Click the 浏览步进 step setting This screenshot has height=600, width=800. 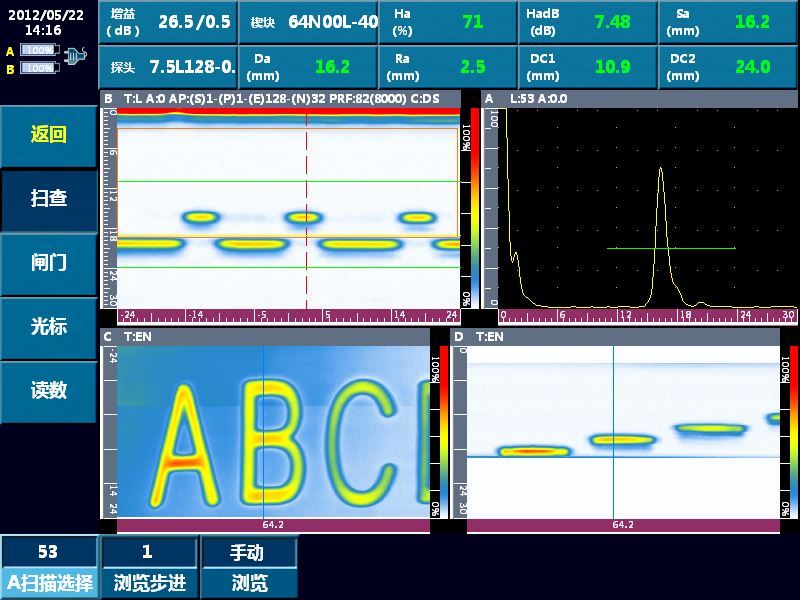(149, 567)
